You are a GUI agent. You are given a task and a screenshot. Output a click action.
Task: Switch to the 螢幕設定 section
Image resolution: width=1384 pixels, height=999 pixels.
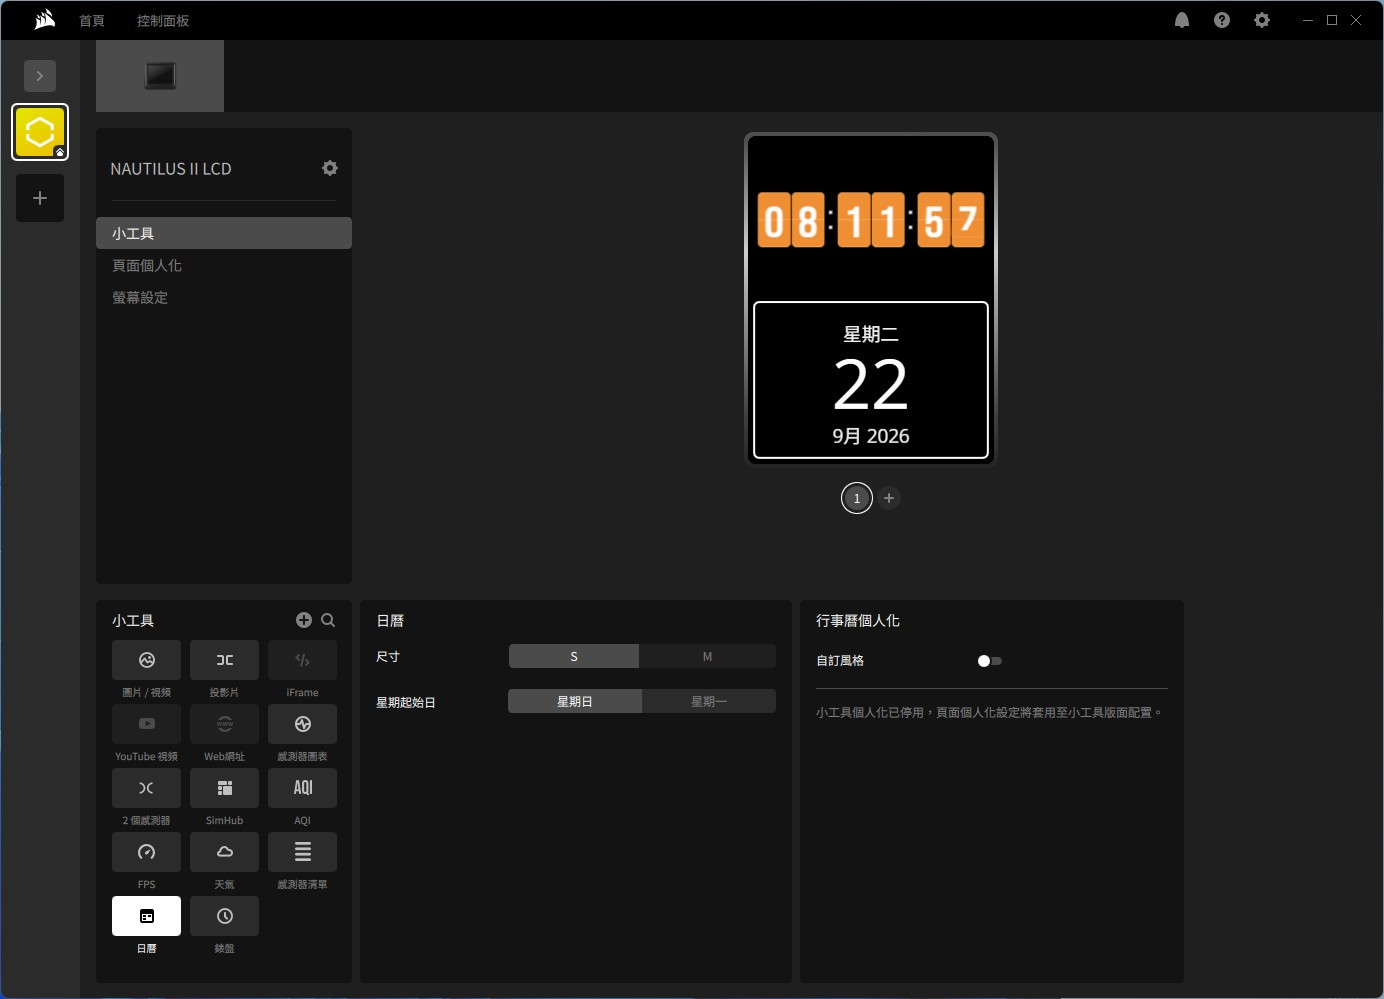[224, 297]
